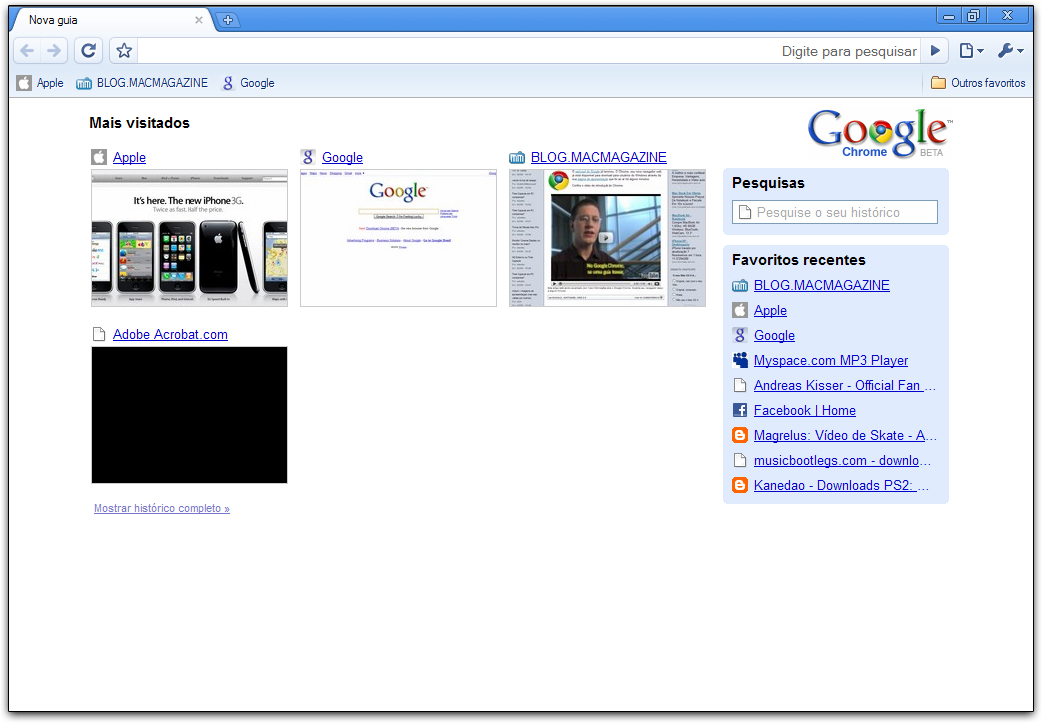Go back using the back arrow

coord(27,51)
